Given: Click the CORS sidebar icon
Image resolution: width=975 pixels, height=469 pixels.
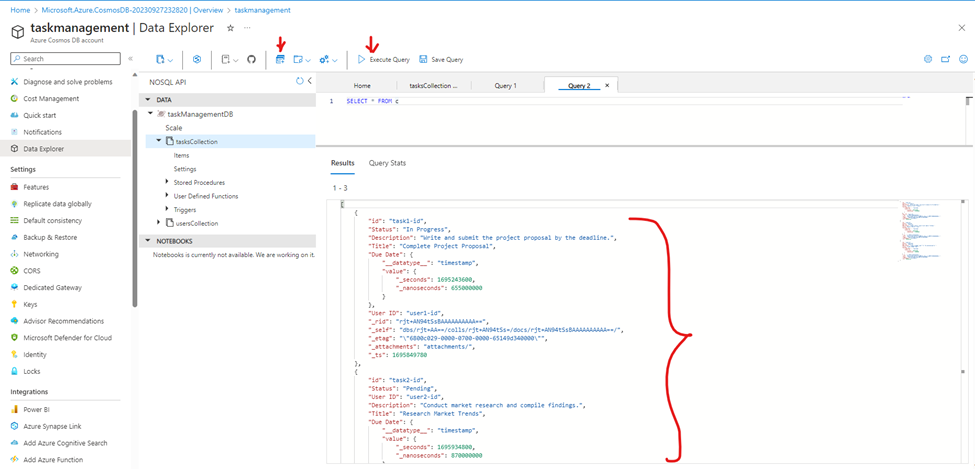Looking at the screenshot, I should [15, 271].
